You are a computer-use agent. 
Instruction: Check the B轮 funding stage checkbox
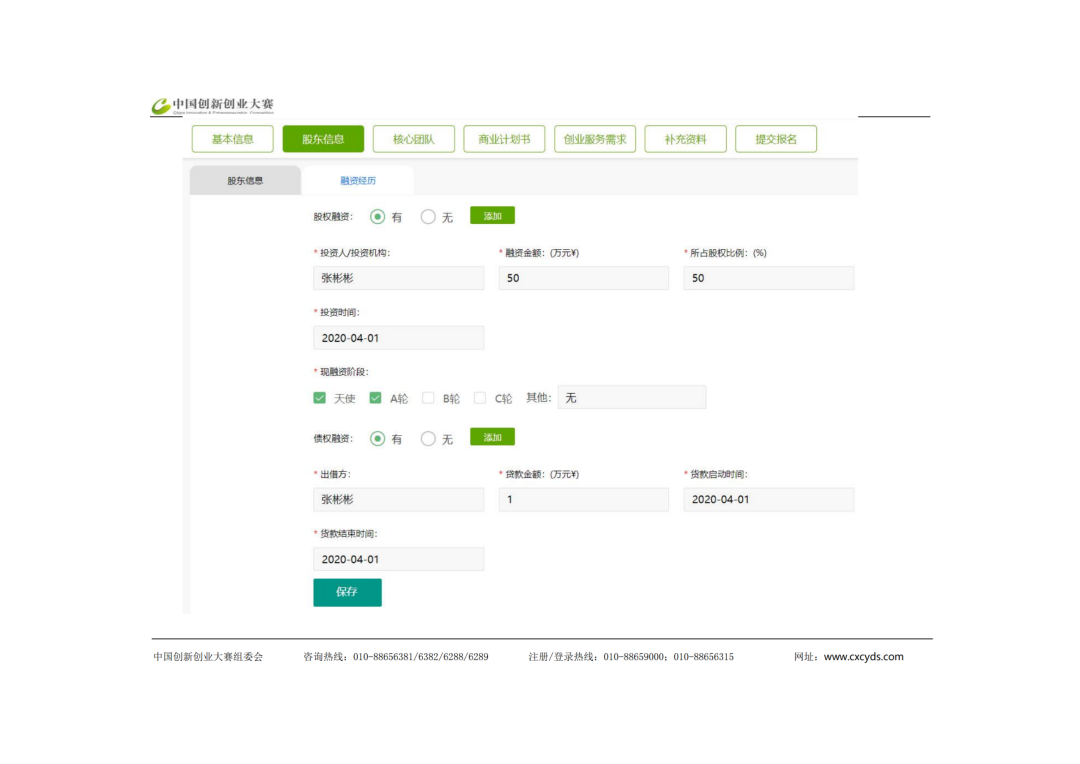[428, 398]
